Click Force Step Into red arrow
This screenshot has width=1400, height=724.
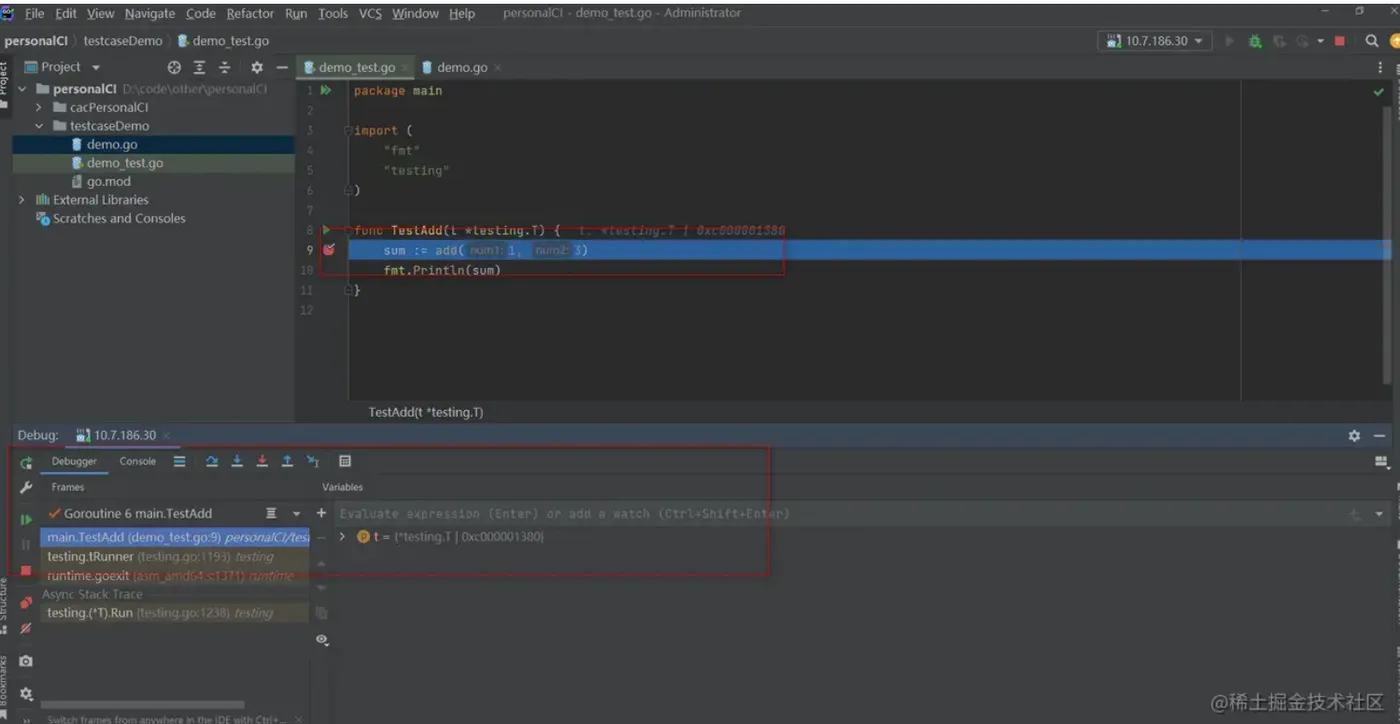coord(262,461)
